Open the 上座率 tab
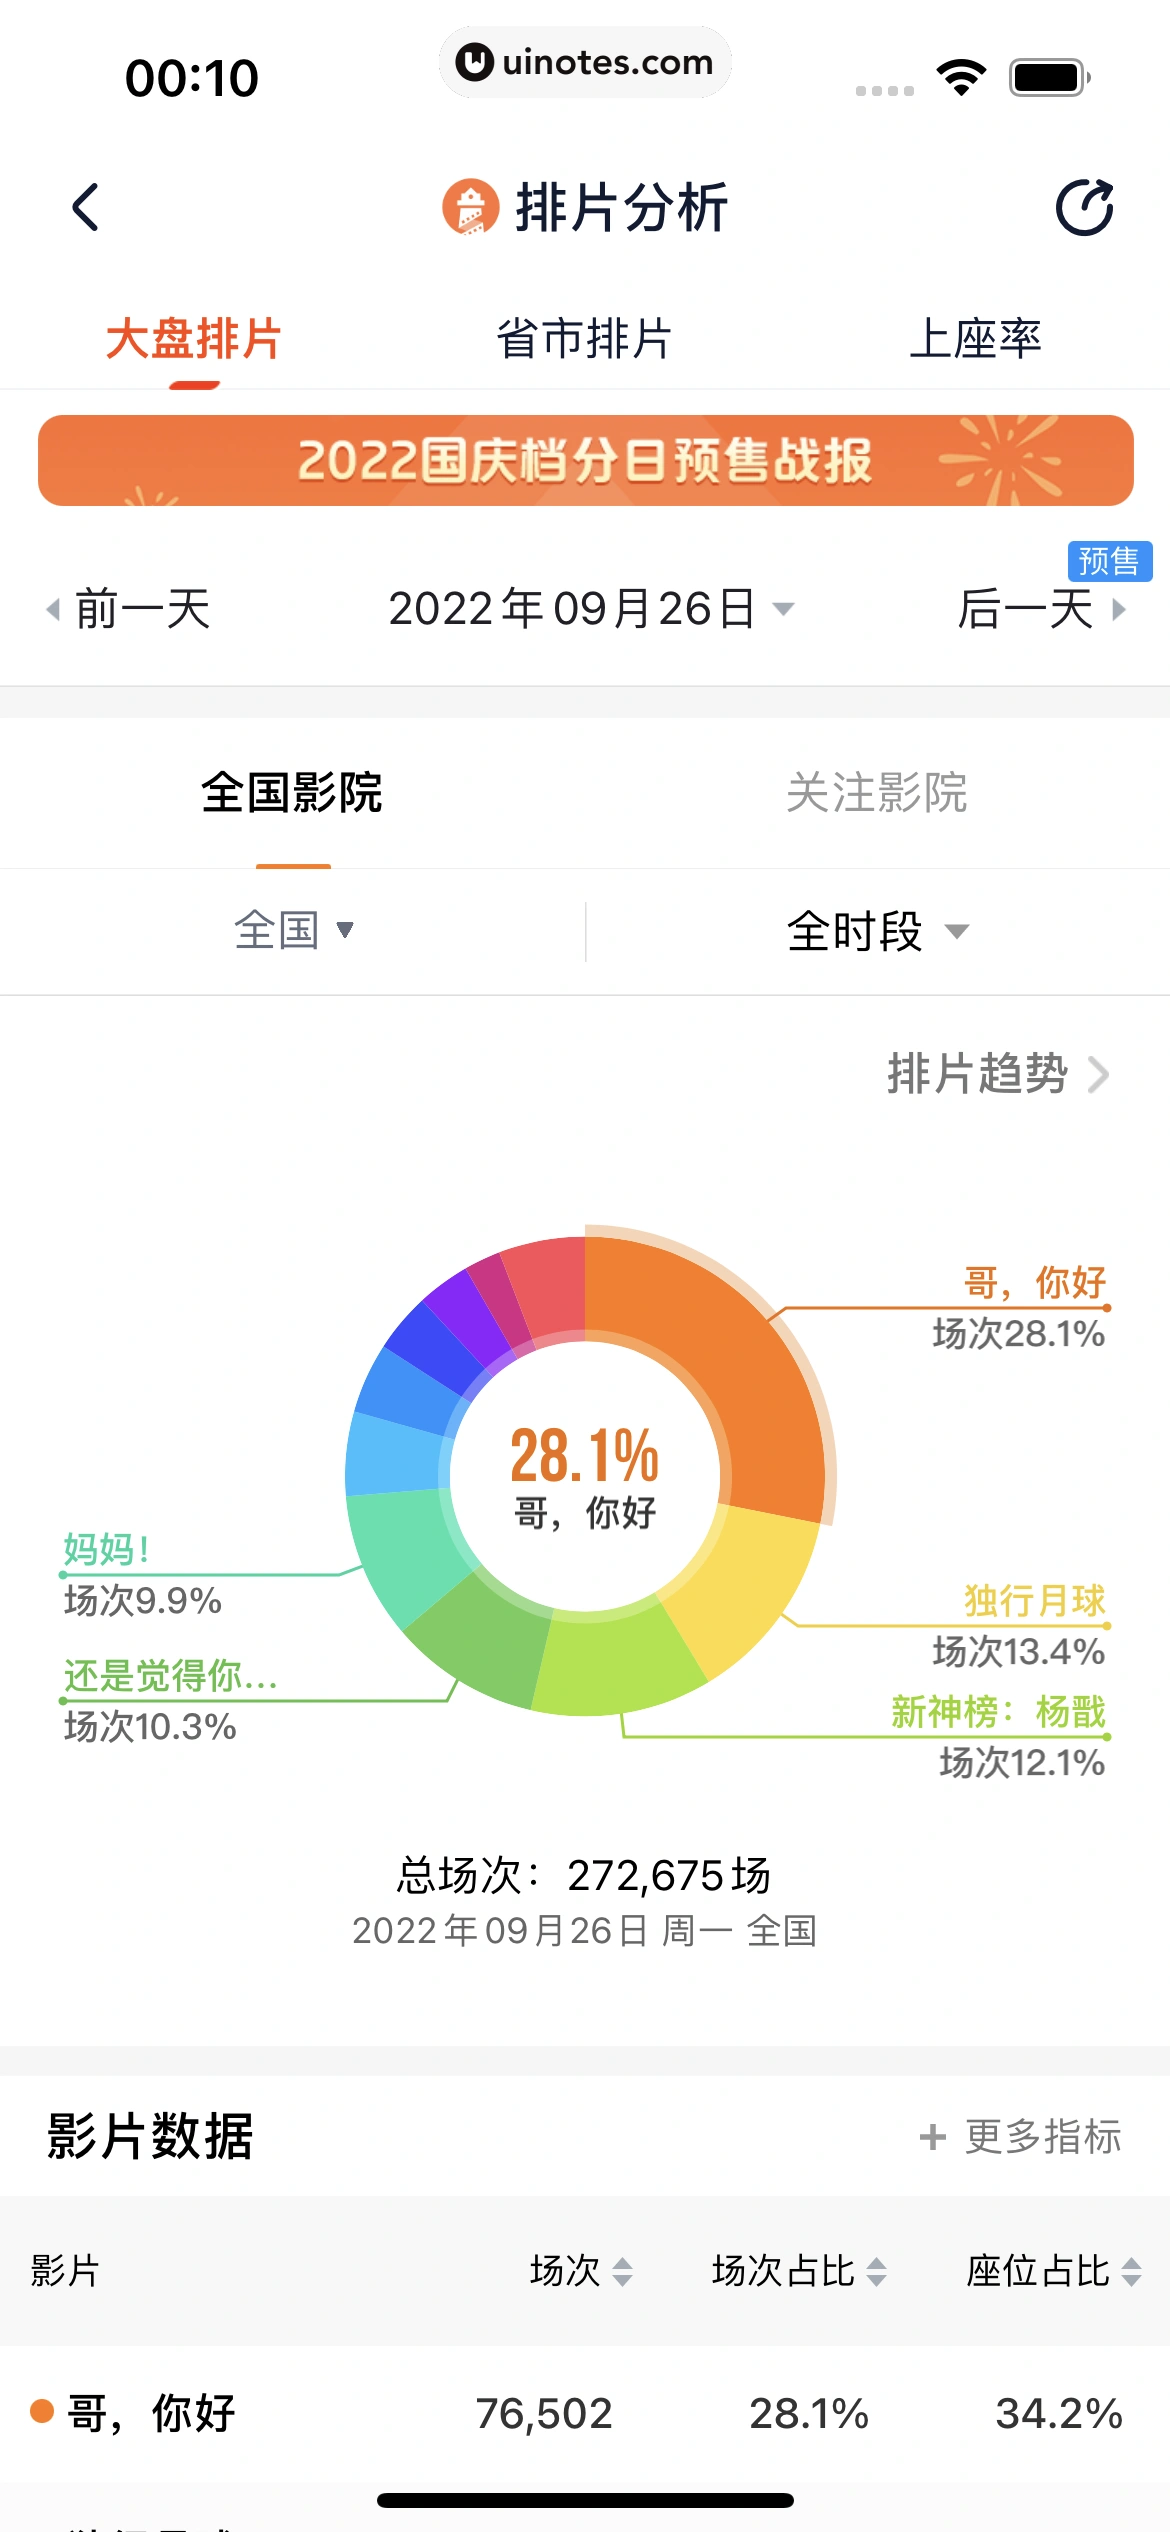The width and height of the screenshot is (1170, 2532). point(975,339)
